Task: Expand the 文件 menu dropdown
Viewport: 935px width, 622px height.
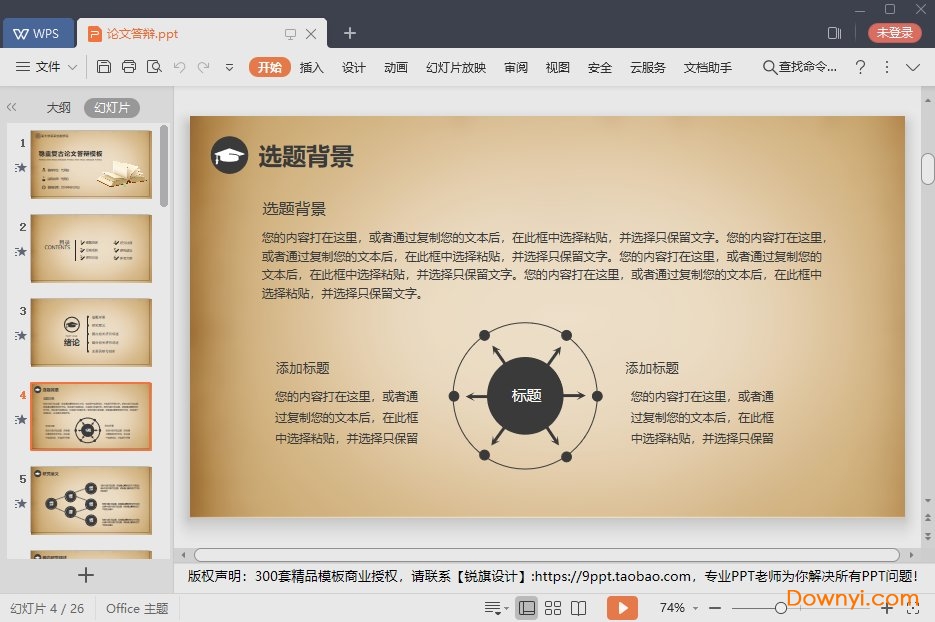Action: (47, 67)
